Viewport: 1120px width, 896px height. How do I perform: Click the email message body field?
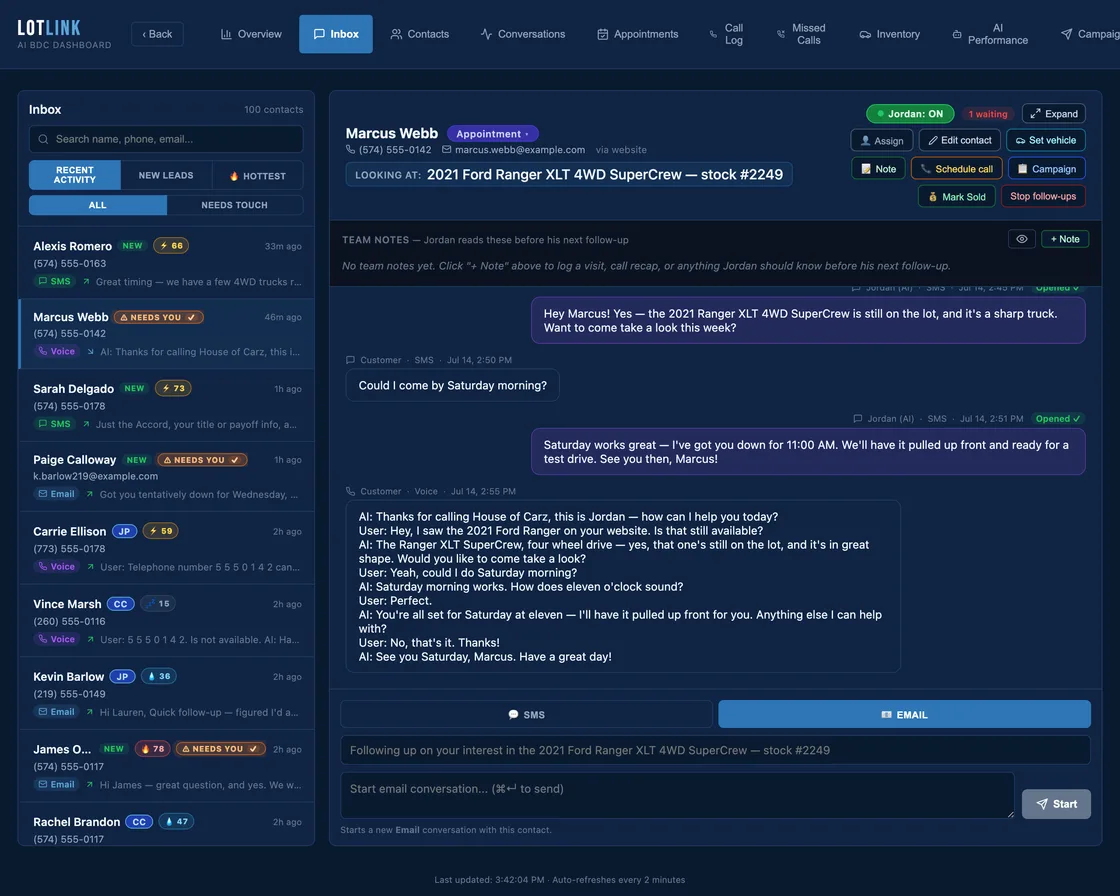(678, 795)
